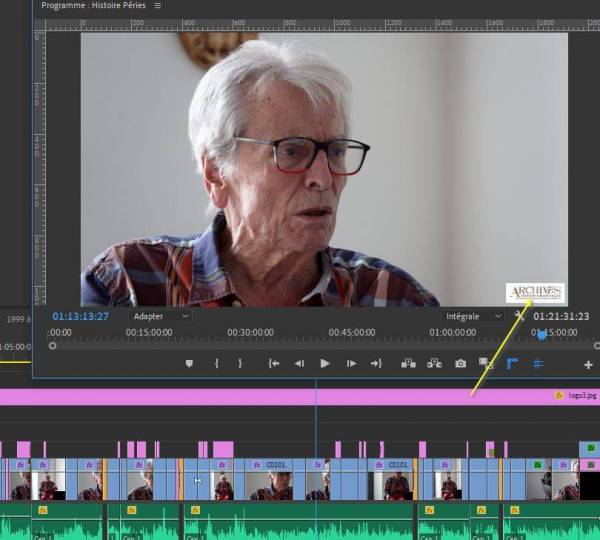600x540 pixels.
Task: Click the Add Marker icon
Action: (188, 364)
